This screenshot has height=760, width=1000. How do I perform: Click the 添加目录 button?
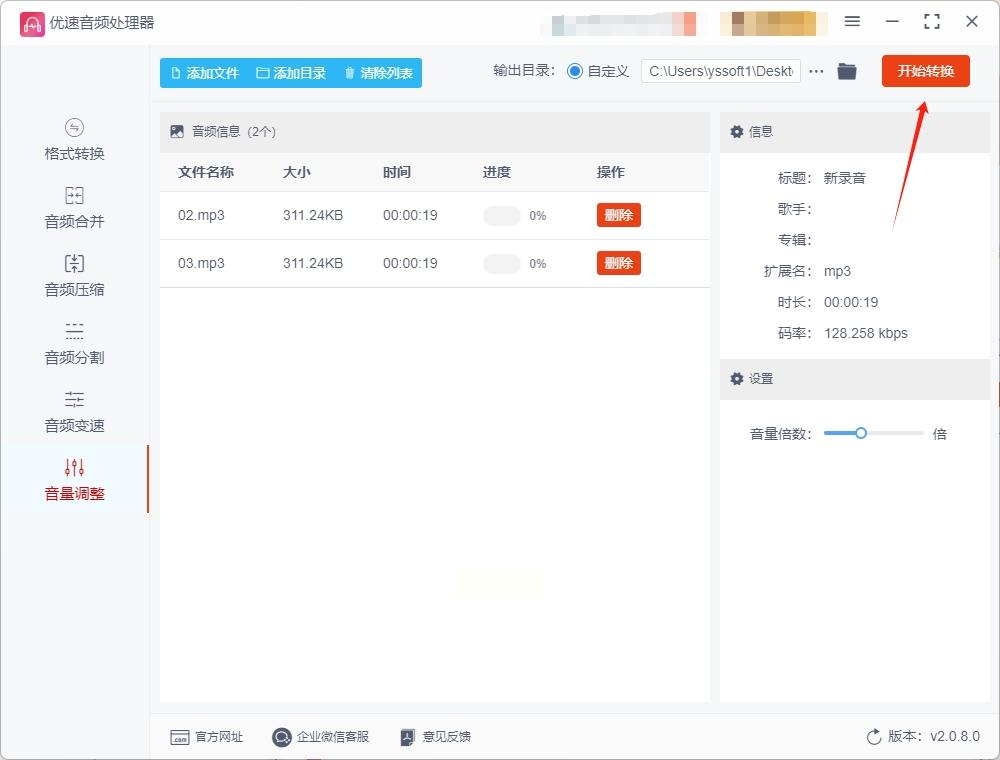click(x=291, y=73)
